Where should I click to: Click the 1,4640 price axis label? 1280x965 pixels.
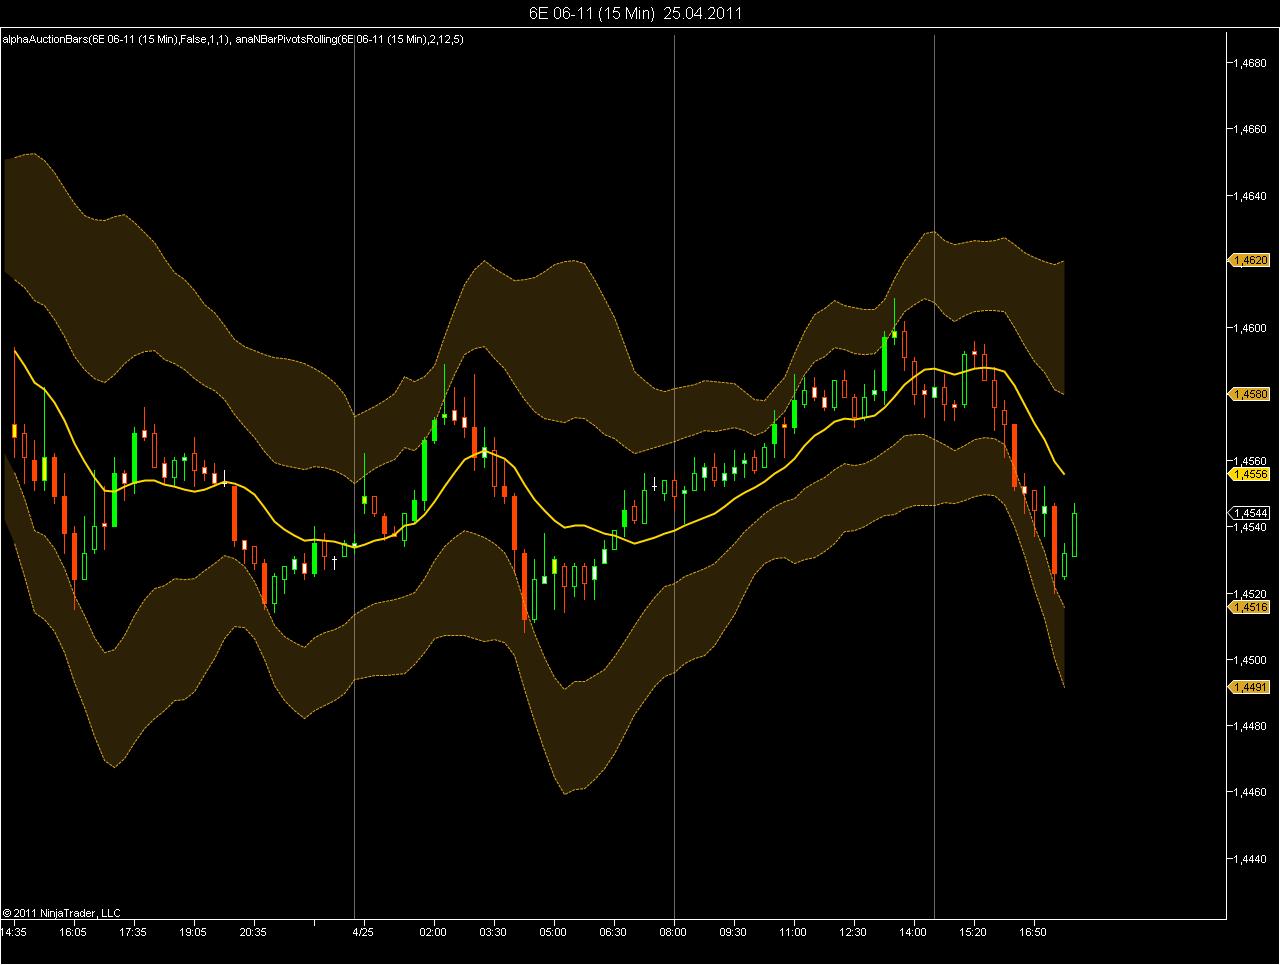[1251, 196]
